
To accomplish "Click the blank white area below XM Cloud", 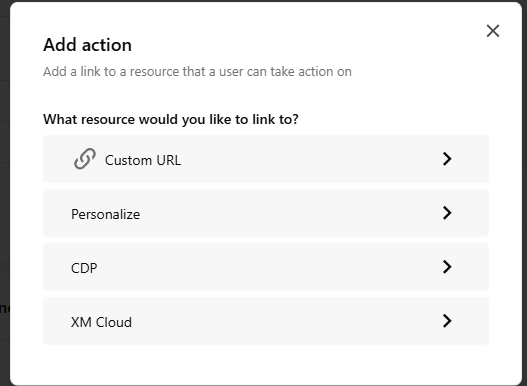I will click(x=266, y=365).
